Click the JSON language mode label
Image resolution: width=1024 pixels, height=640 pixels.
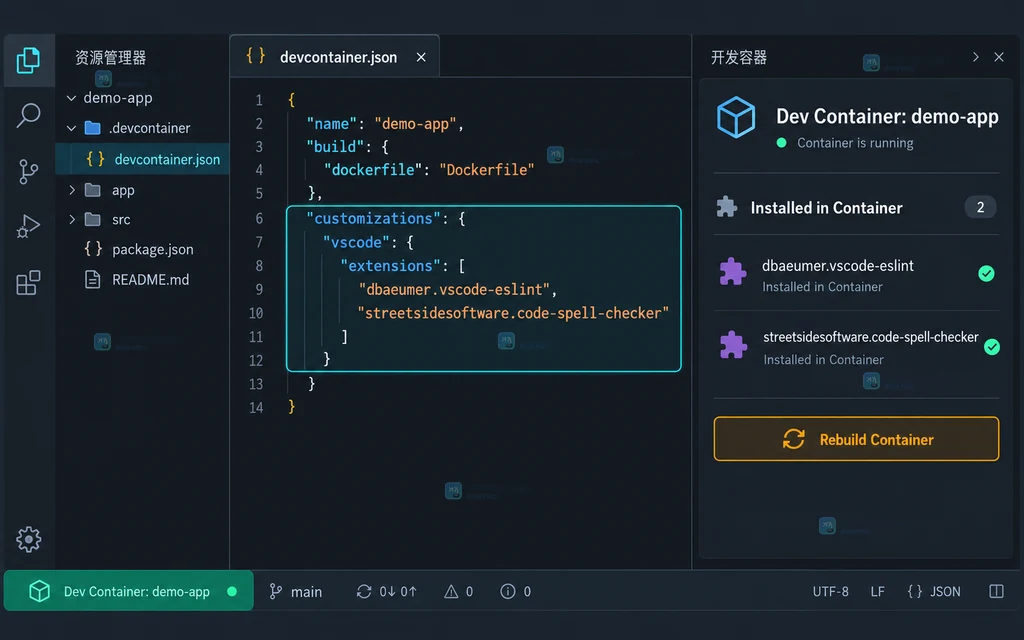(x=945, y=592)
